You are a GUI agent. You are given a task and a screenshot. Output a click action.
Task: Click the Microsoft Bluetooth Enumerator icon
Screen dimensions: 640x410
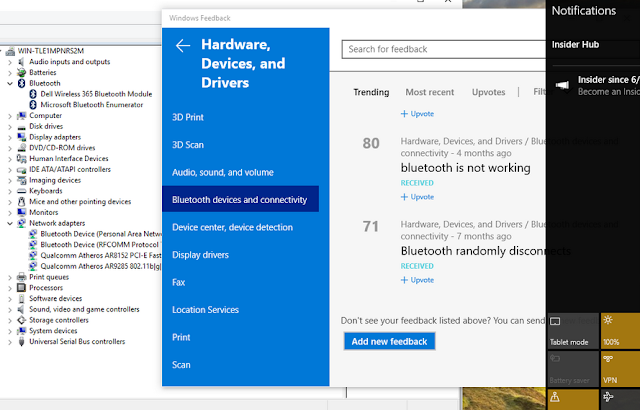(33, 105)
